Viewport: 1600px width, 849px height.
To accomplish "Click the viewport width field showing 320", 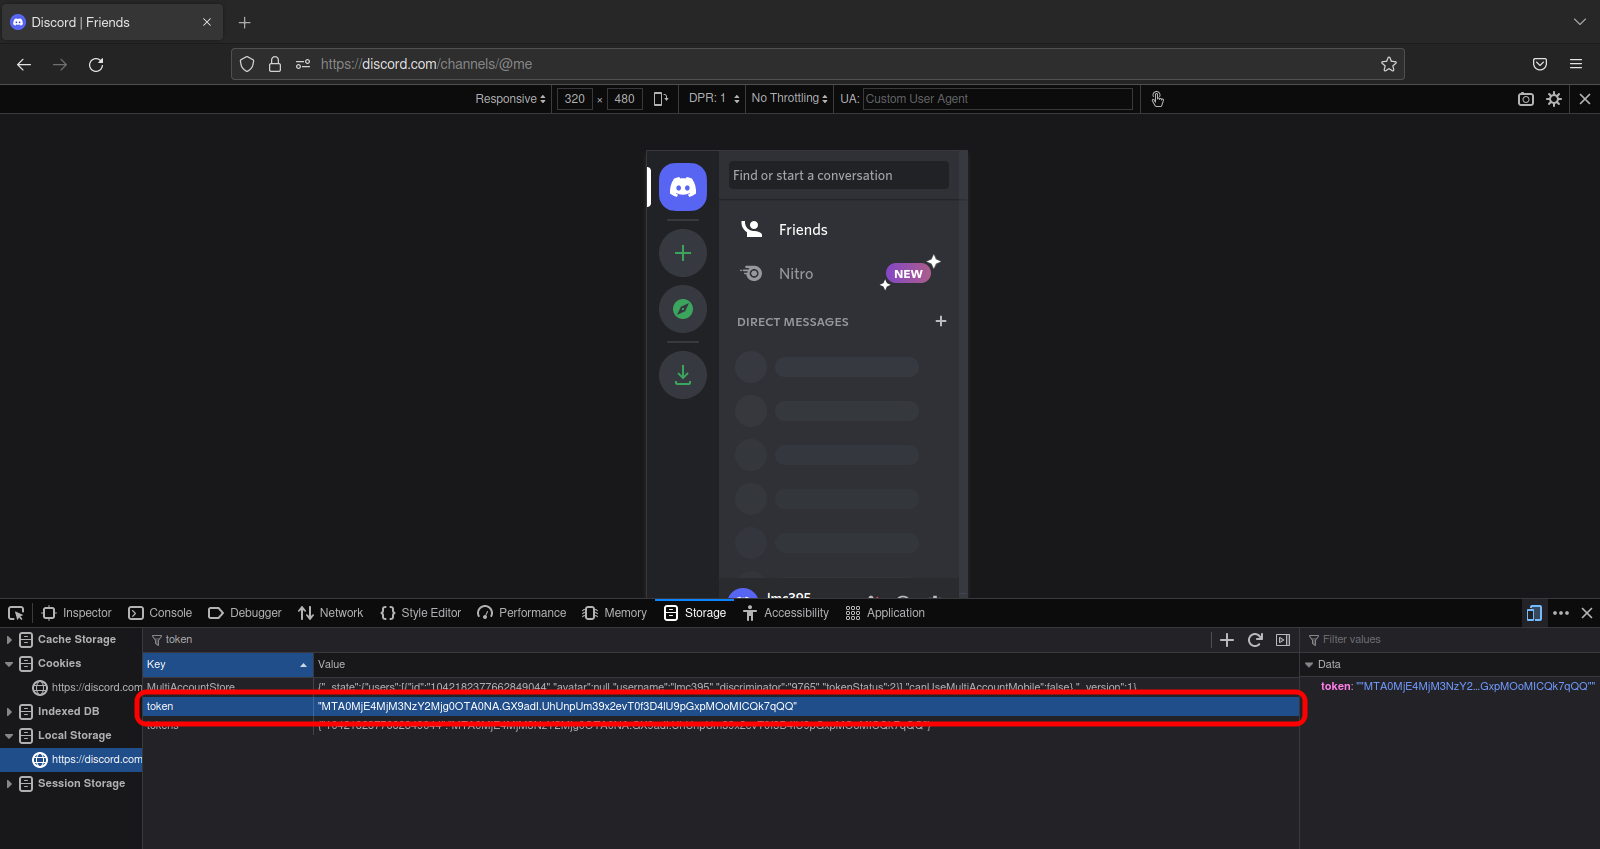I will tap(575, 98).
